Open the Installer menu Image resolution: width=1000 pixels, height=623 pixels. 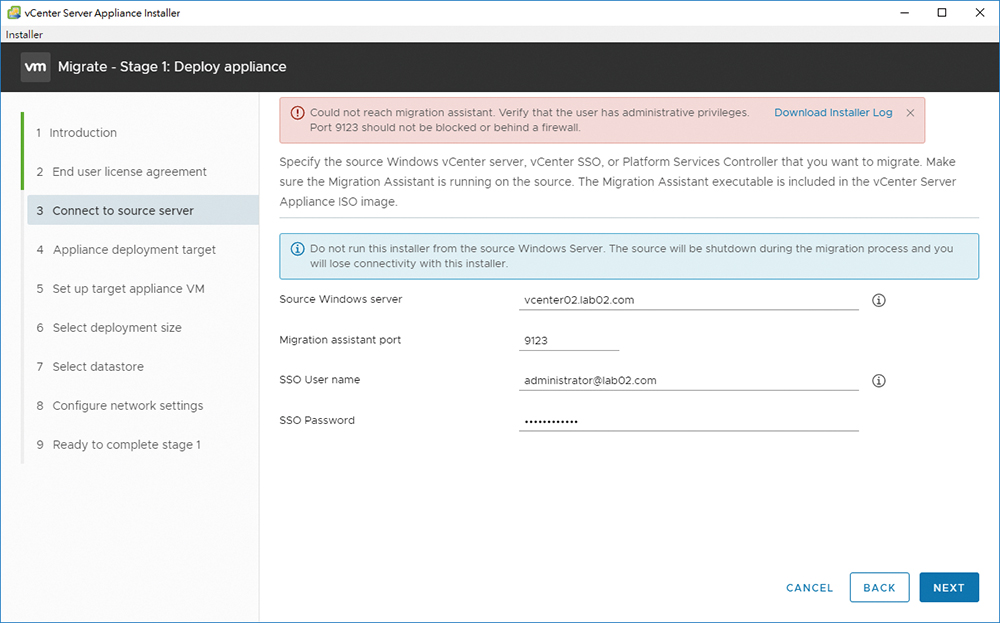point(24,34)
